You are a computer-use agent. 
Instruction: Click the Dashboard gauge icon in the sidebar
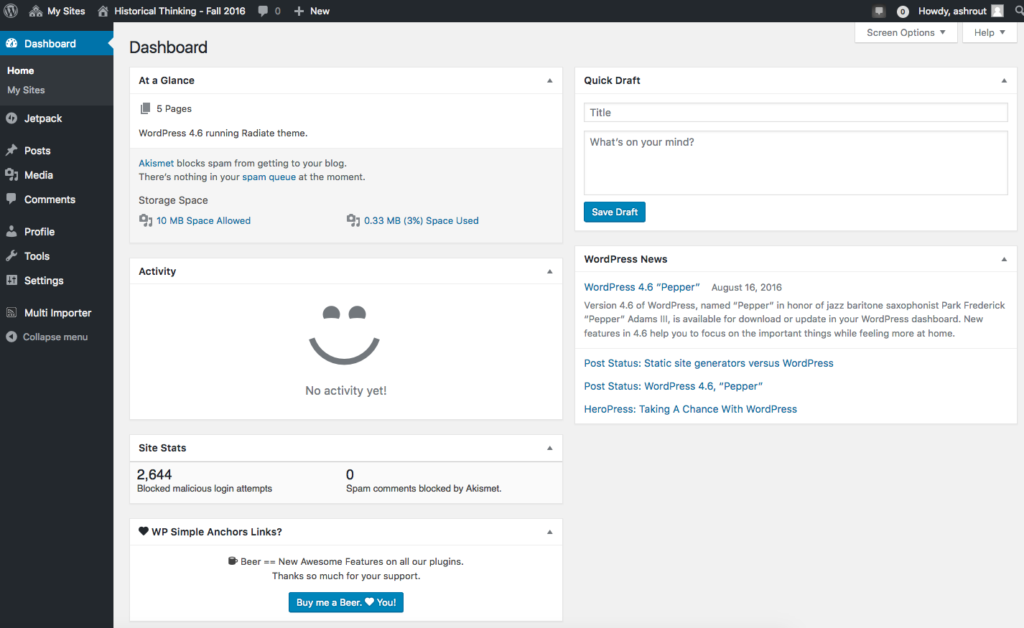point(12,43)
